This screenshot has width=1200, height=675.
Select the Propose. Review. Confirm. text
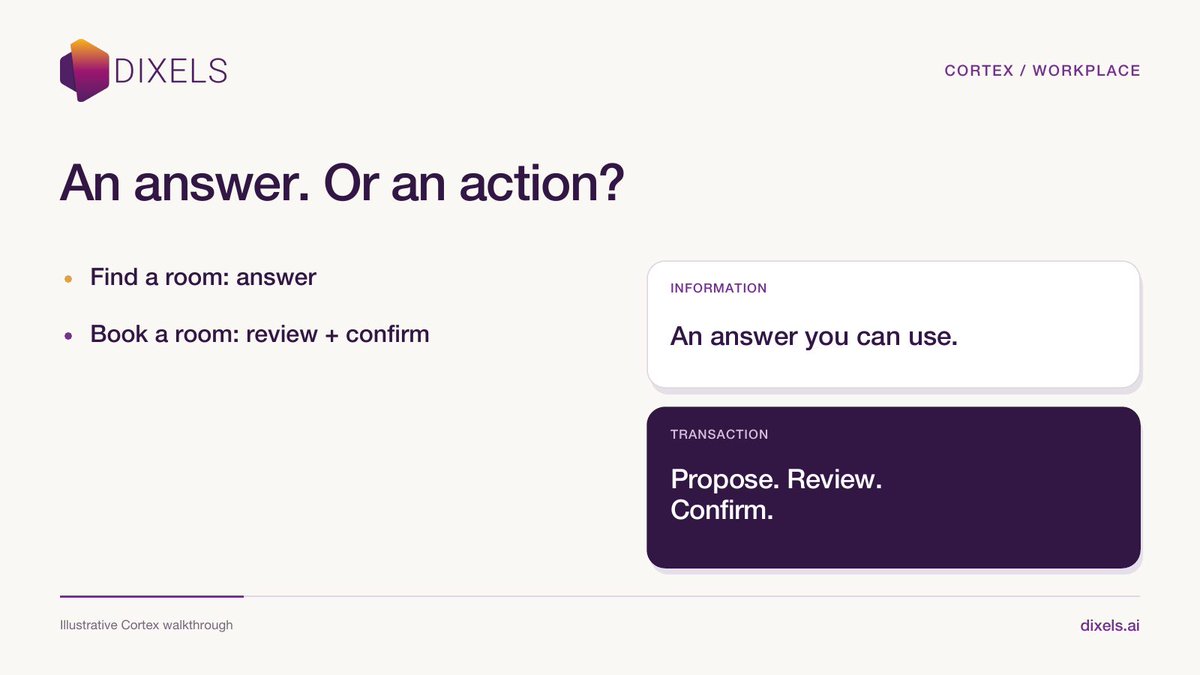click(777, 494)
